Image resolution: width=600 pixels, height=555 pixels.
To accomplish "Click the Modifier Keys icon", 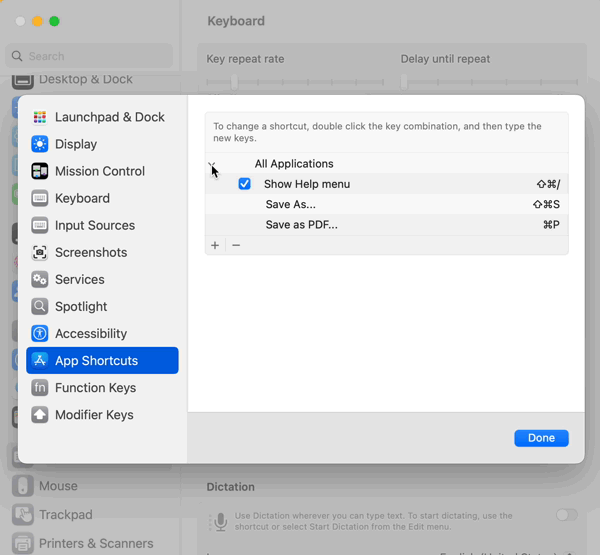I will click(40, 414).
